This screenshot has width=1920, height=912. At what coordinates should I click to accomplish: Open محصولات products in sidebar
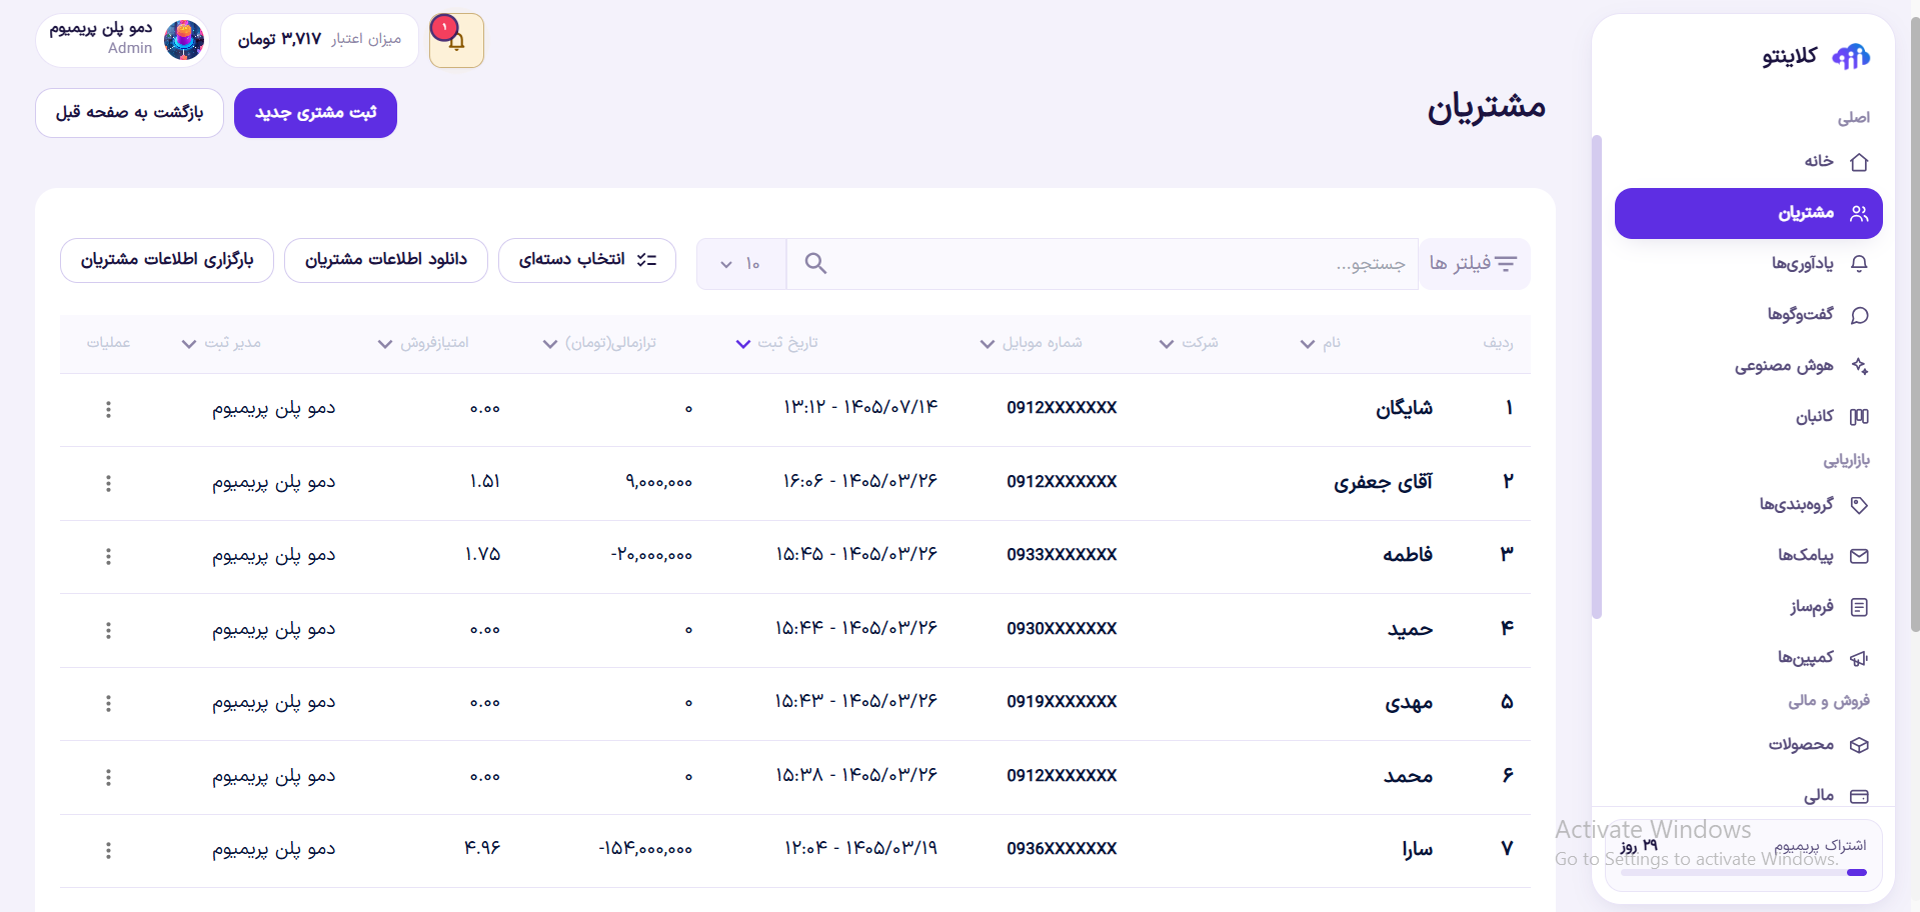[x=1748, y=745]
